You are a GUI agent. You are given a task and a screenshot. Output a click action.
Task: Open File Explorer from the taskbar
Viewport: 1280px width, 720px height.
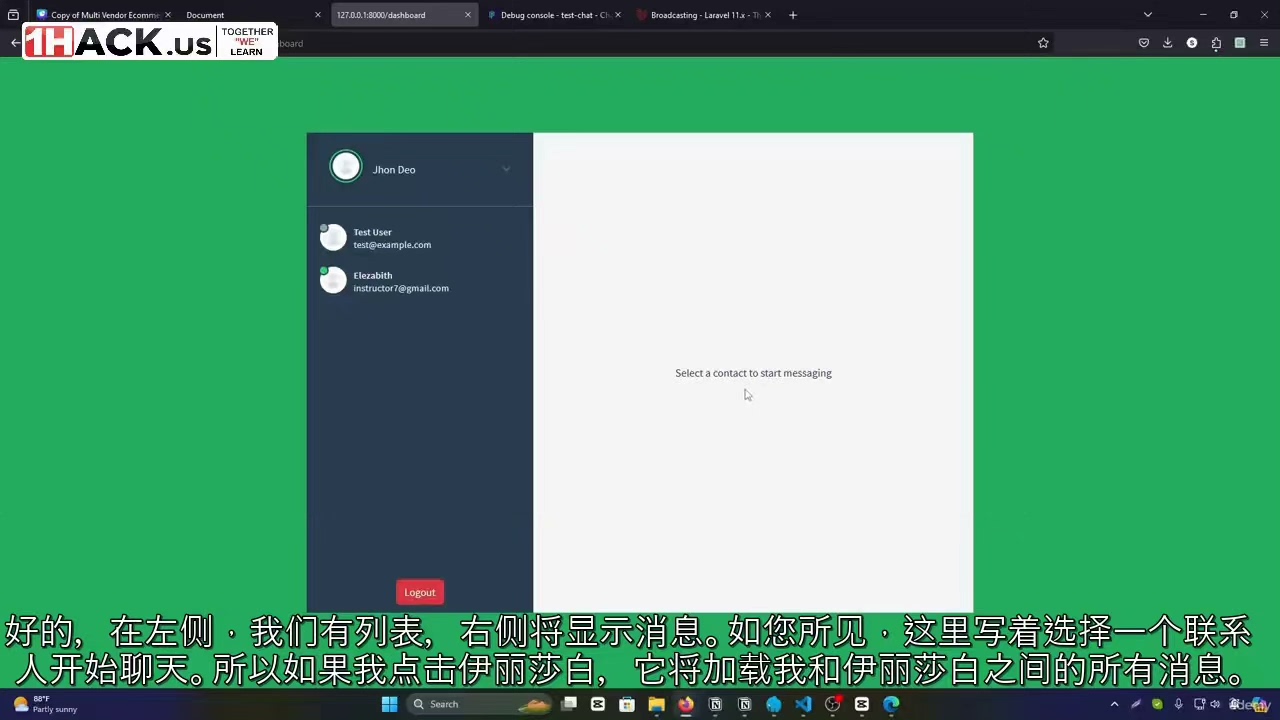[x=656, y=704]
